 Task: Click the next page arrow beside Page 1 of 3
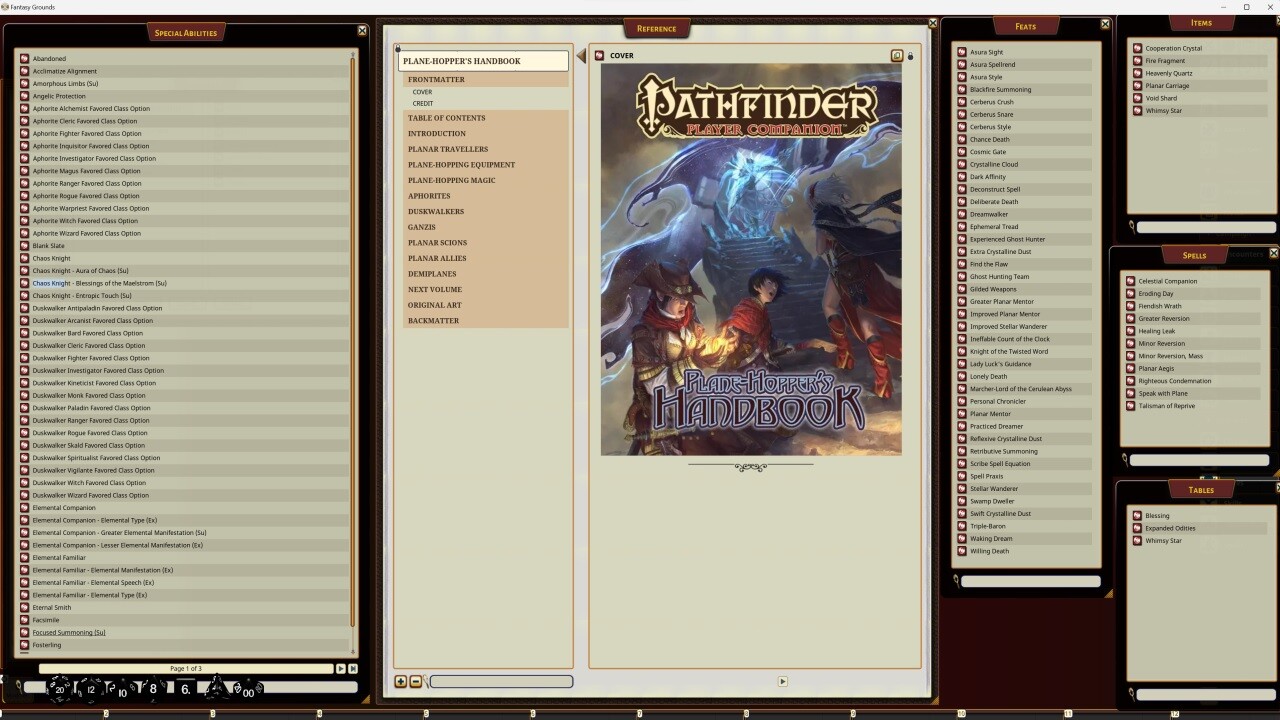pos(341,668)
